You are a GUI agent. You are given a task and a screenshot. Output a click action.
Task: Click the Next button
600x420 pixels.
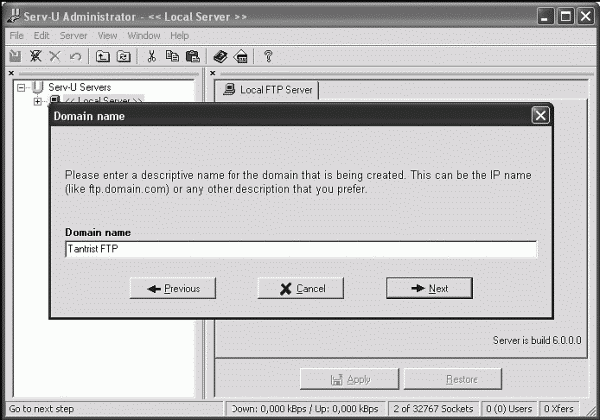coord(429,288)
